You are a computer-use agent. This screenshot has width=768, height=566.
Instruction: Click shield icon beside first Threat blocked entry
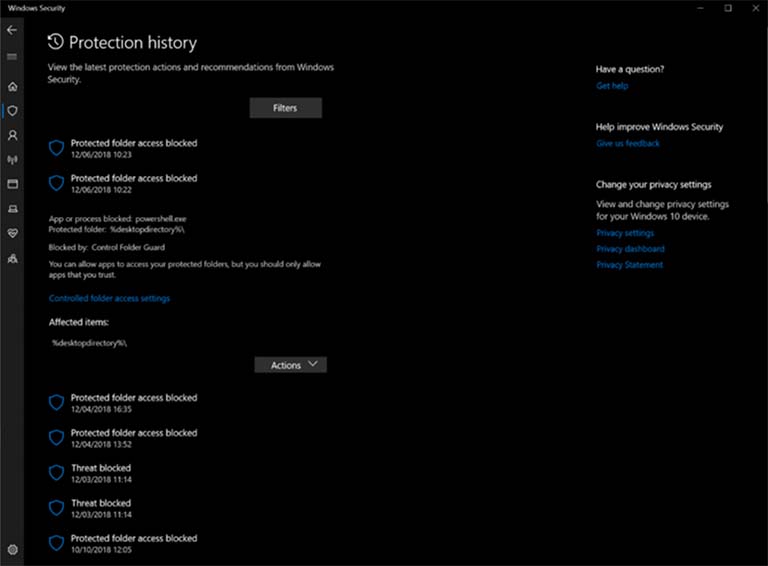coord(56,473)
